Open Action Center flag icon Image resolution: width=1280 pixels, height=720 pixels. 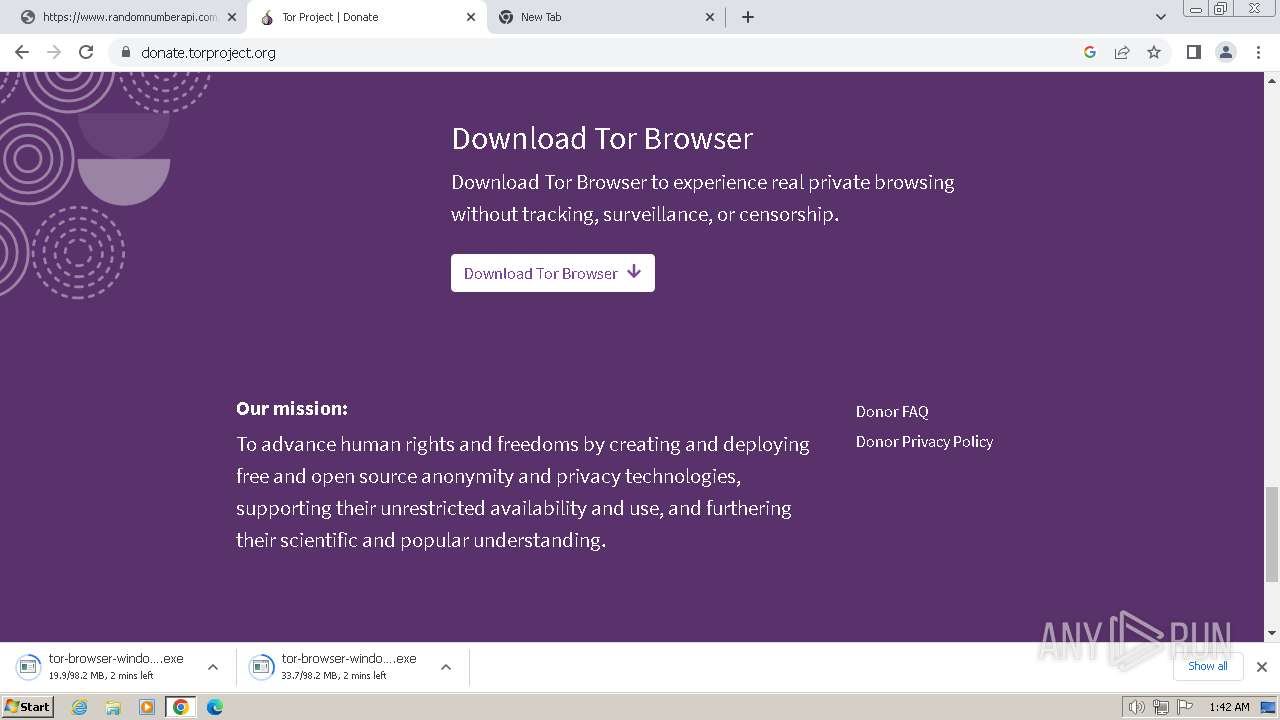tap(1185, 707)
